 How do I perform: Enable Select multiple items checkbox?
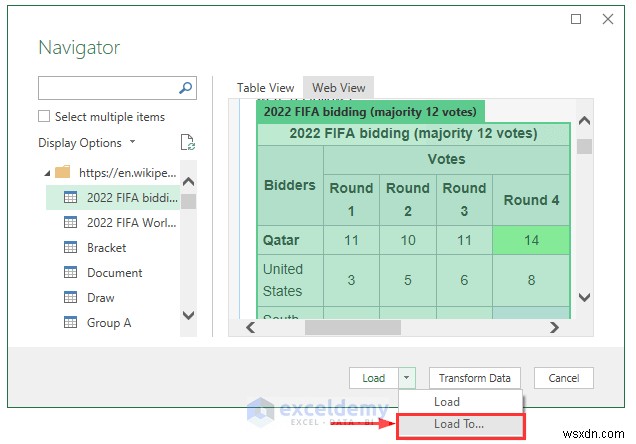click(44, 116)
